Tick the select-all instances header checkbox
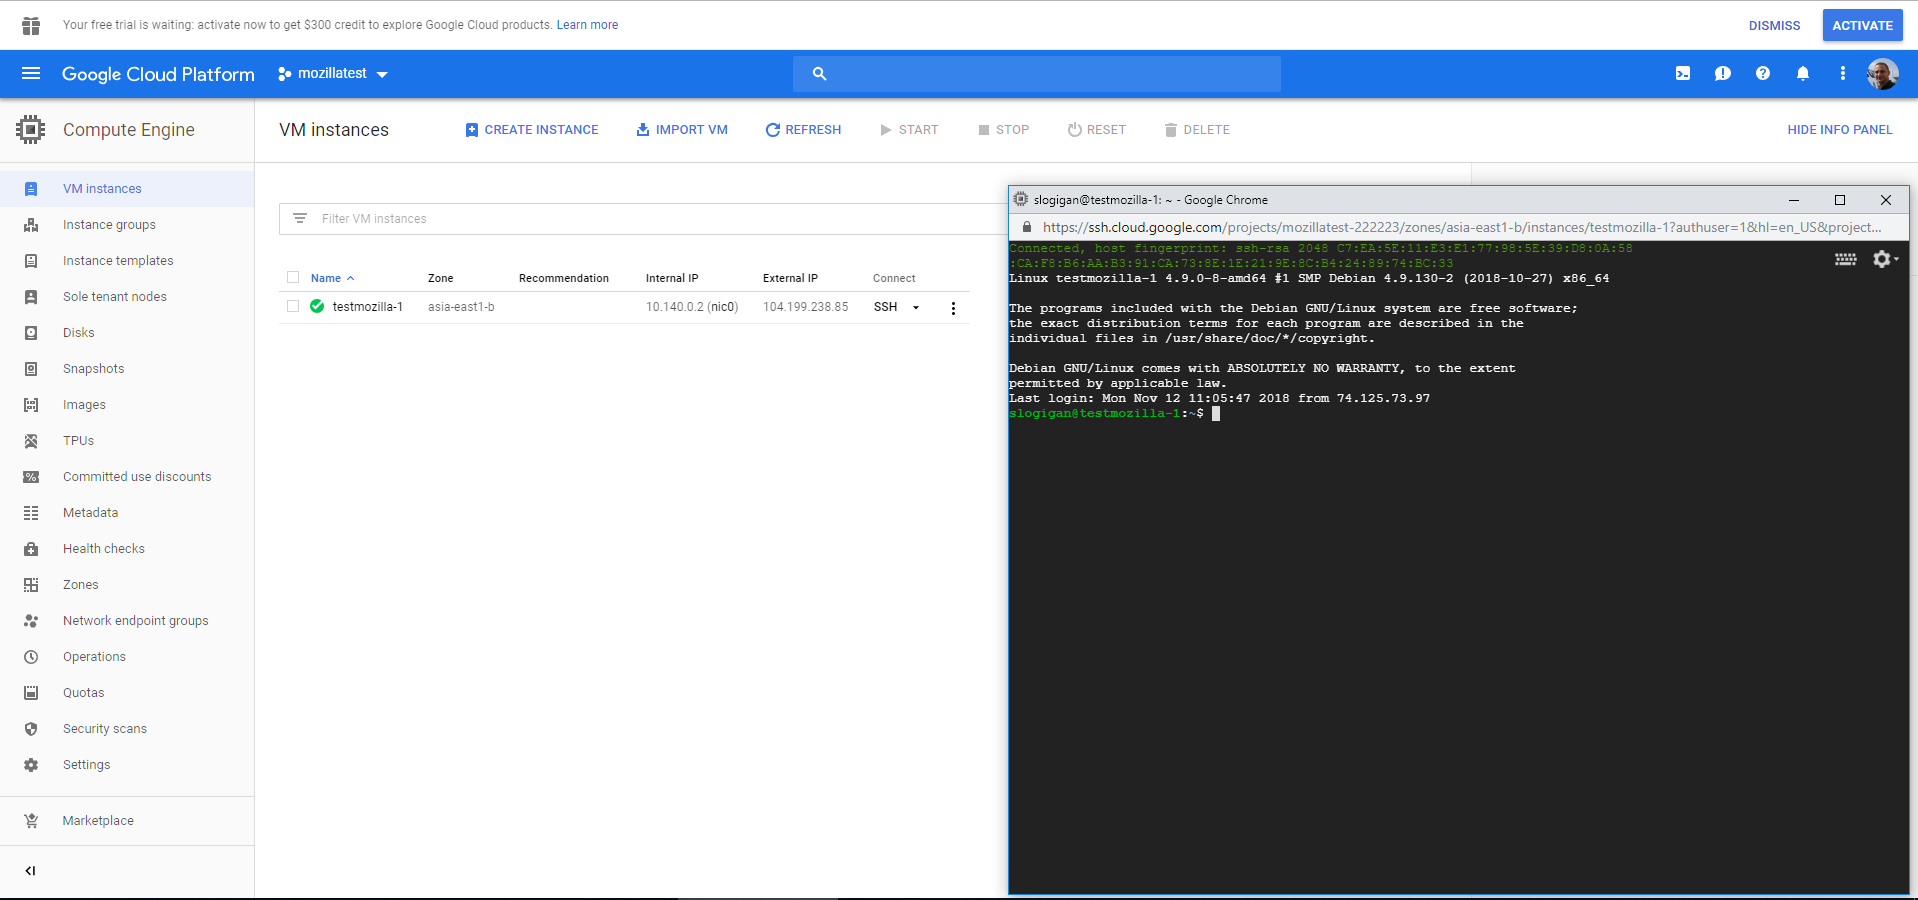 click(293, 278)
